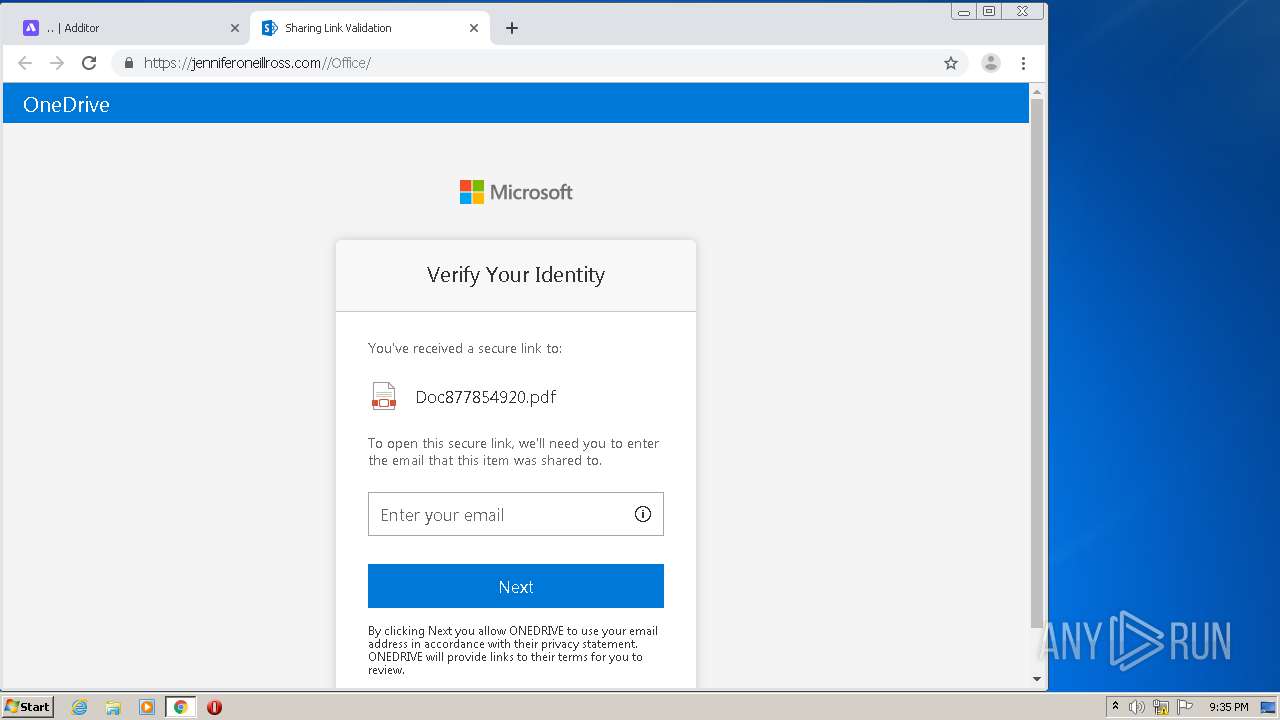Viewport: 1280px width, 720px height.
Task: Switch to the Additor tab
Action: [x=130, y=28]
